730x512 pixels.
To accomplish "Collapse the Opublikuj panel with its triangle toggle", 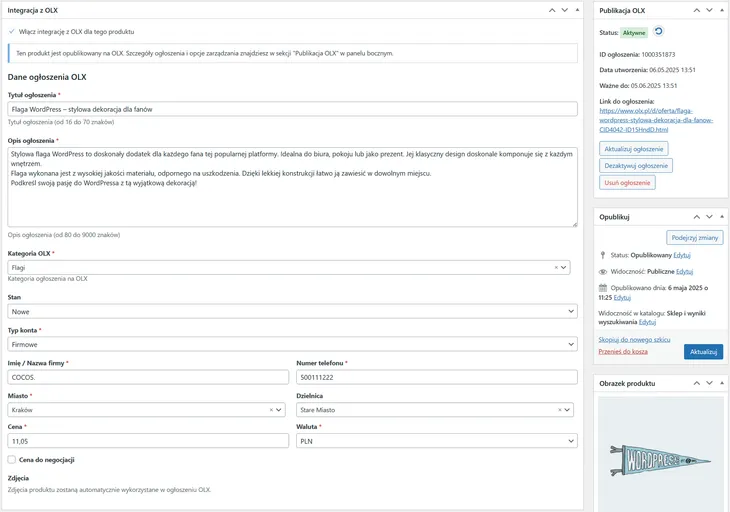I will (722, 216).
